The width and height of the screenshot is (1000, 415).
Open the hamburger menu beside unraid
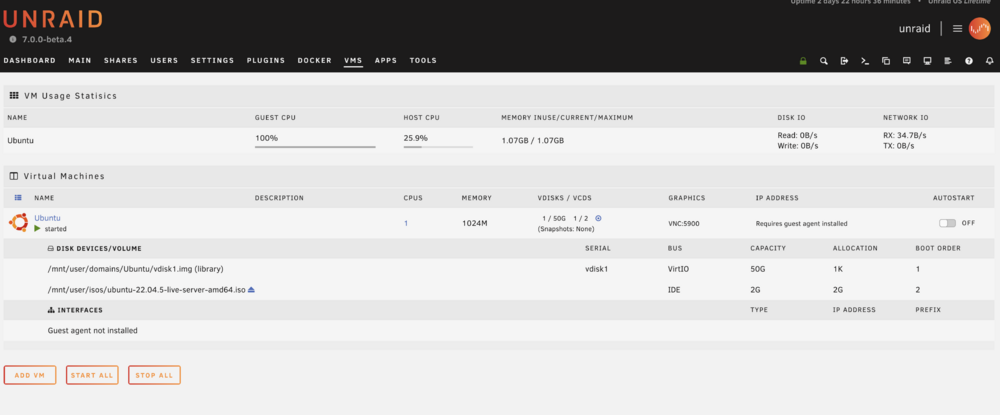(957, 29)
